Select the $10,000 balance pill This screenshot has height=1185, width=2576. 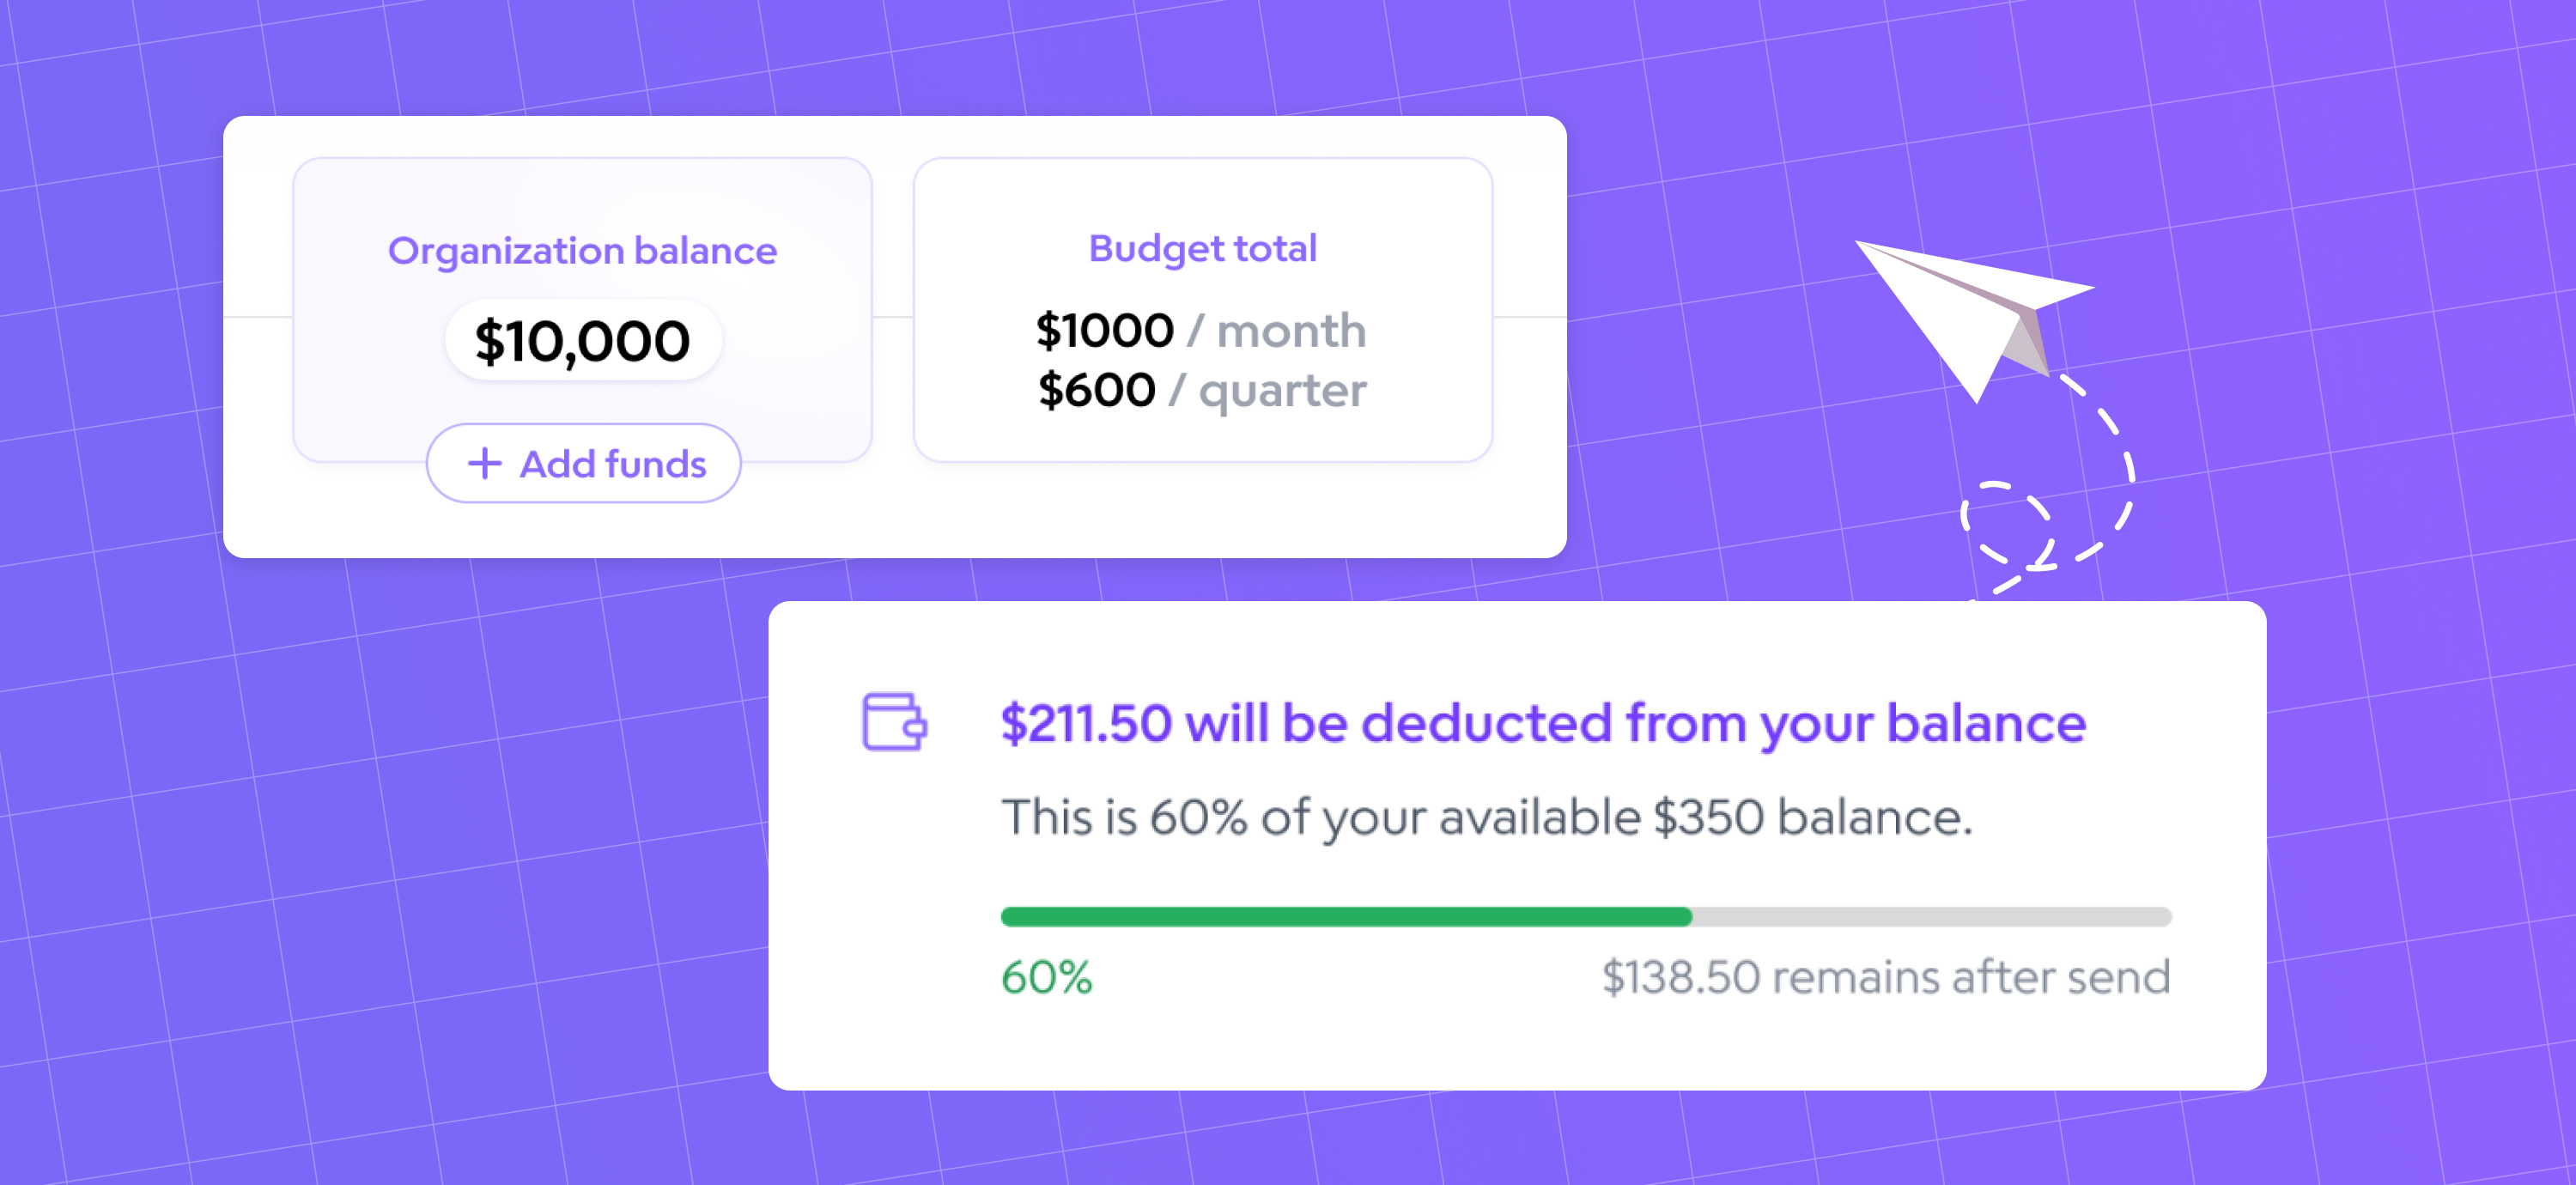582,340
